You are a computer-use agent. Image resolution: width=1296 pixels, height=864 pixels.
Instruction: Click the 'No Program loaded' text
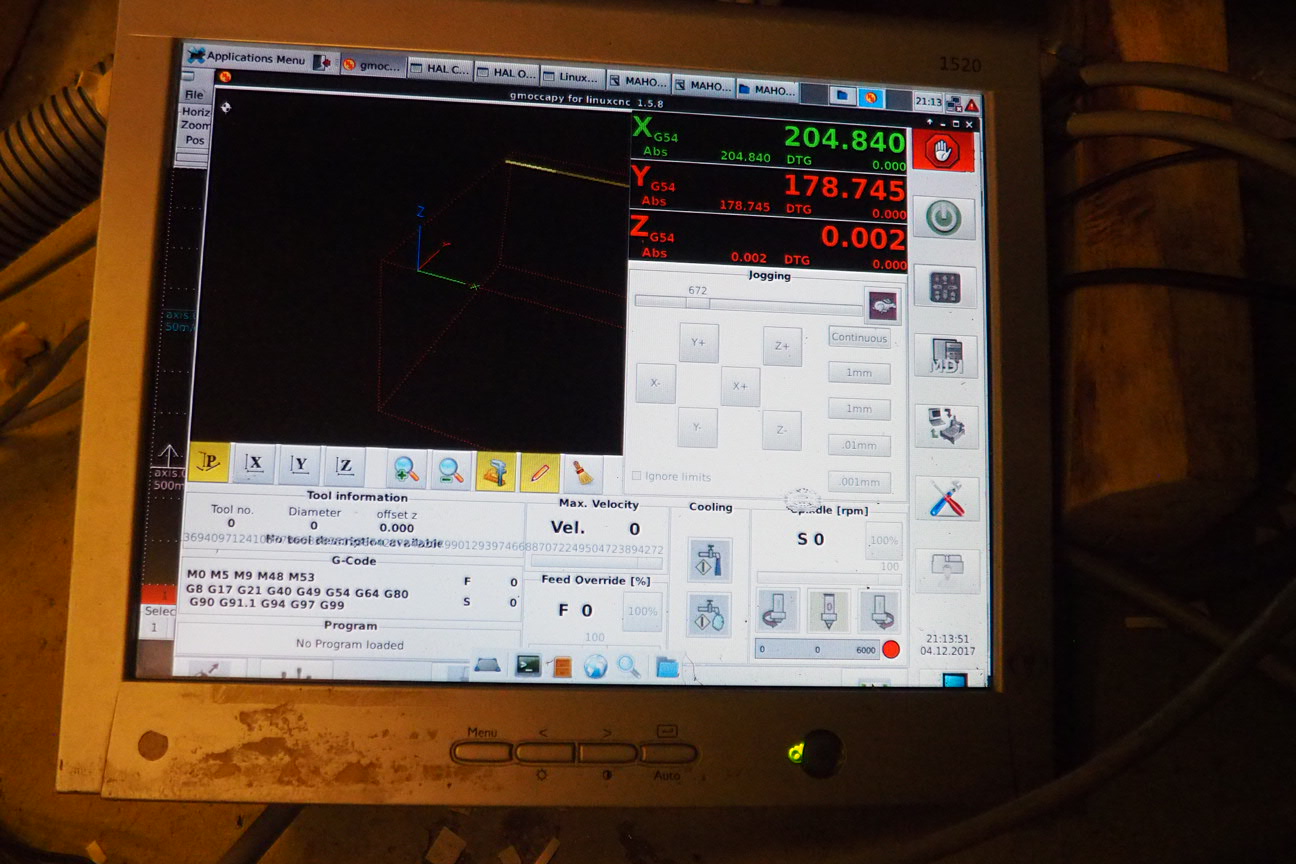pos(350,644)
